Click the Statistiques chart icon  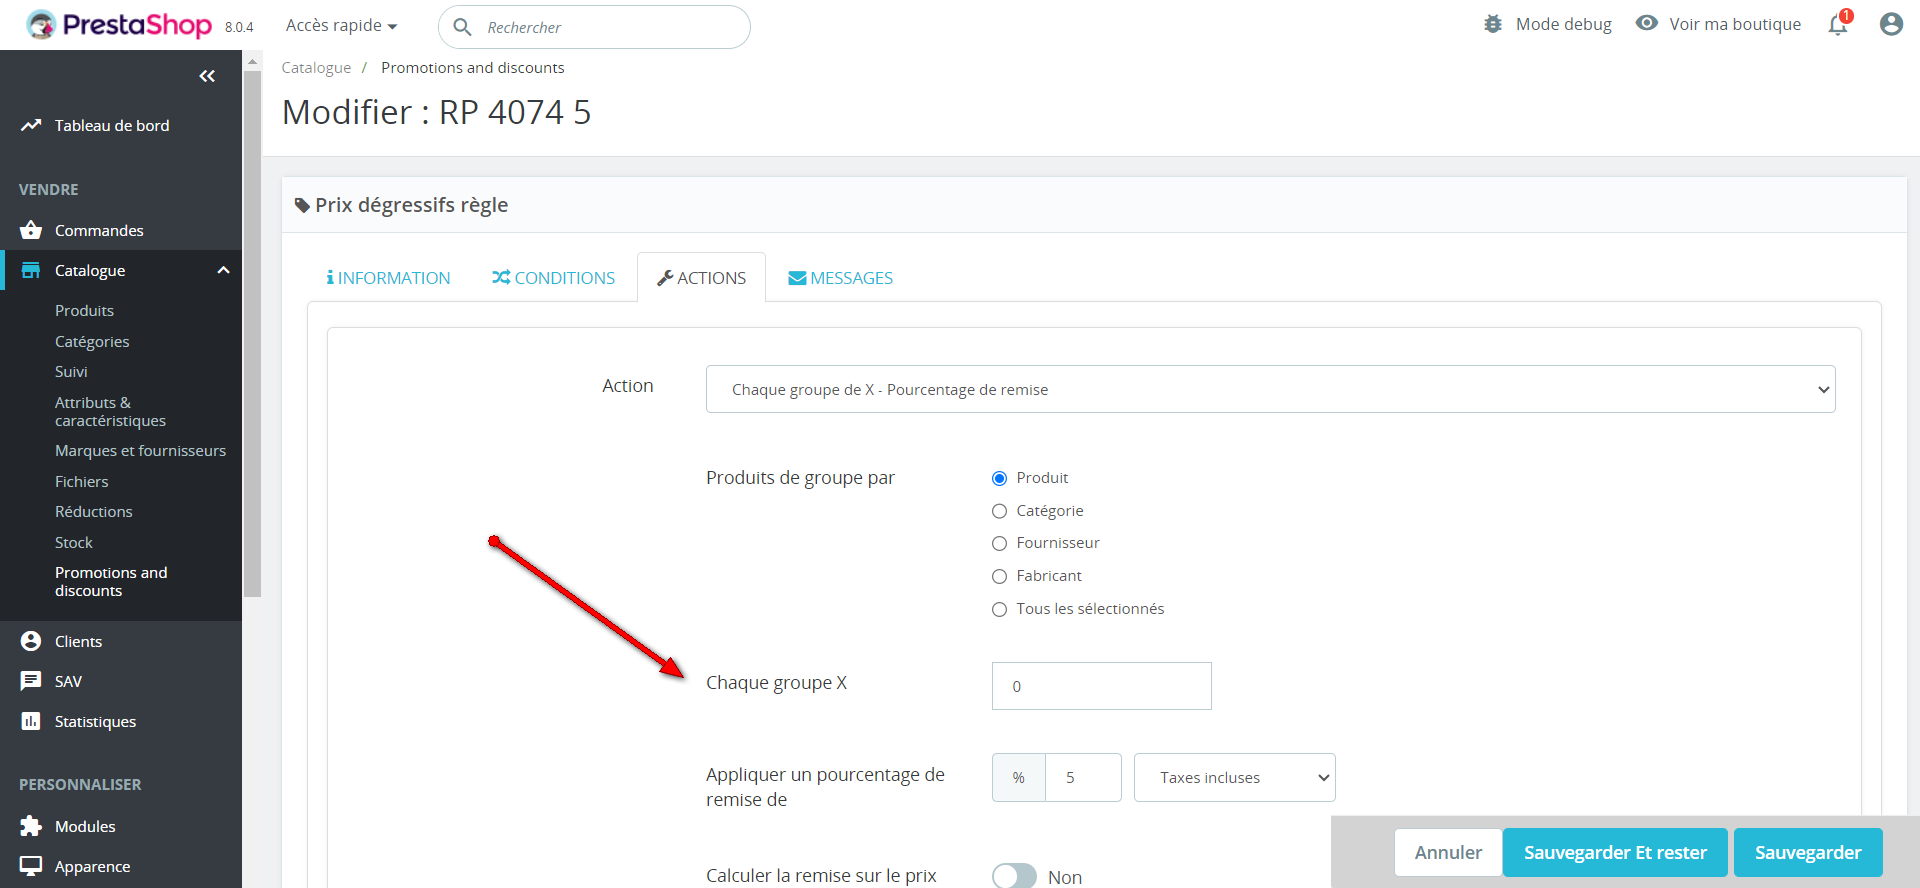pyautogui.click(x=31, y=721)
